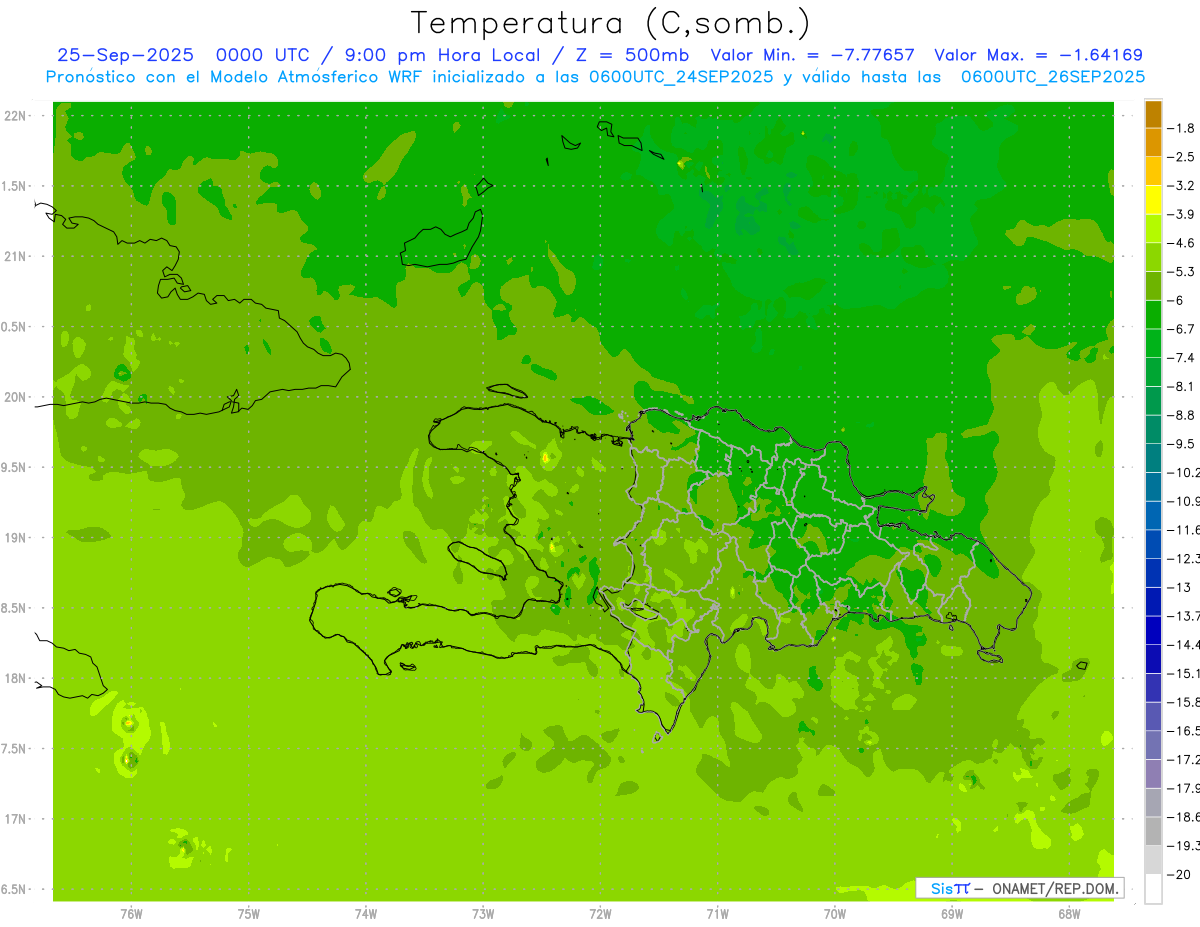This screenshot has height=927, width=1200.
Task: Click the 'Valor Min. = -7.77657' readout
Action: (x=815, y=56)
